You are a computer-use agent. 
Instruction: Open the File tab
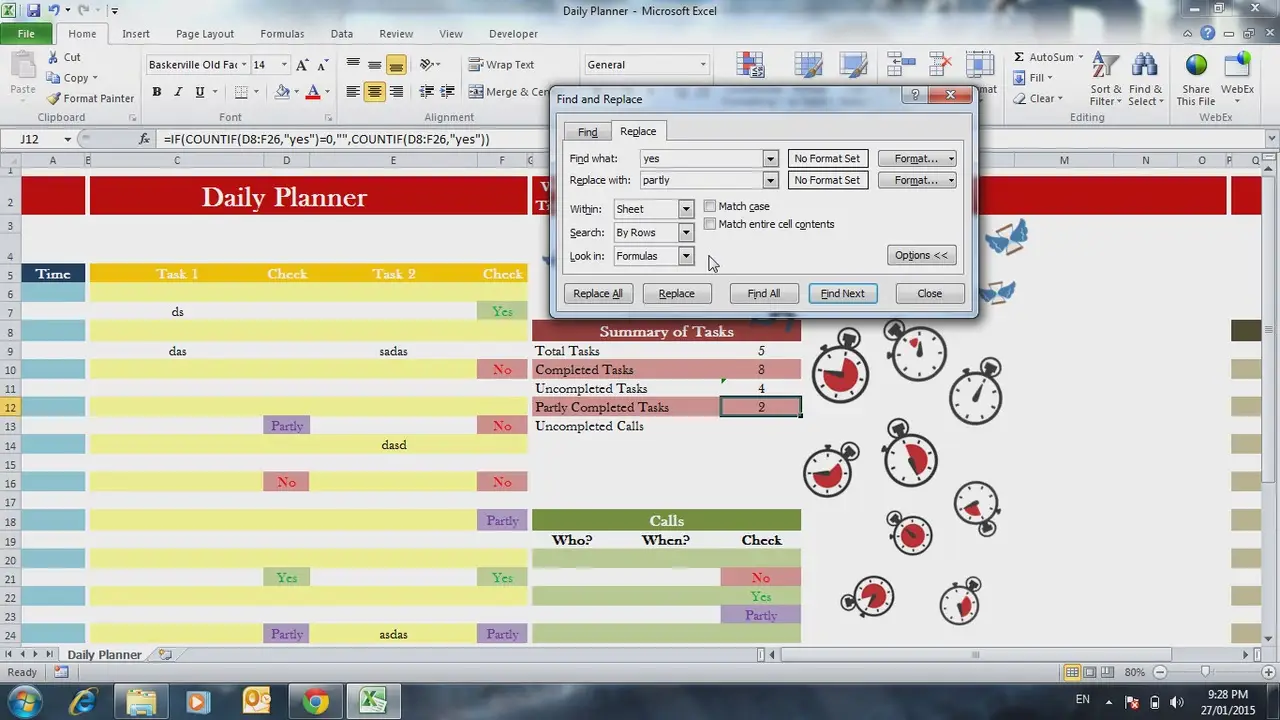tap(27, 34)
